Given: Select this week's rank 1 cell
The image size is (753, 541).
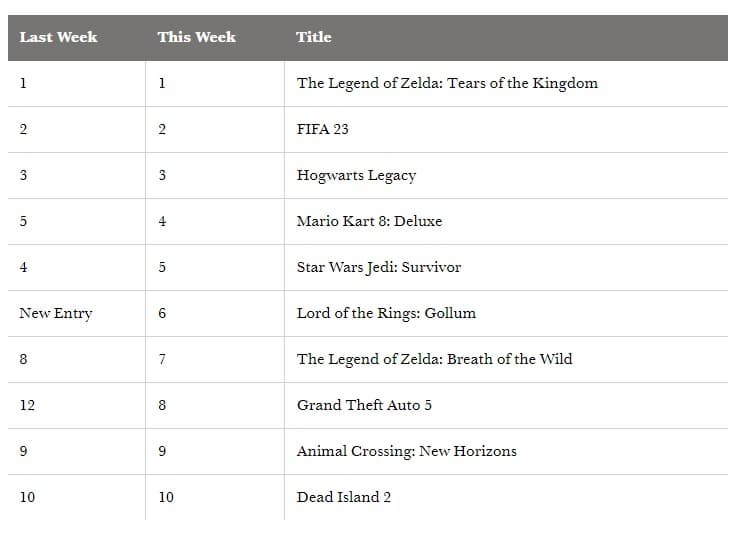Looking at the screenshot, I should click(162, 83).
